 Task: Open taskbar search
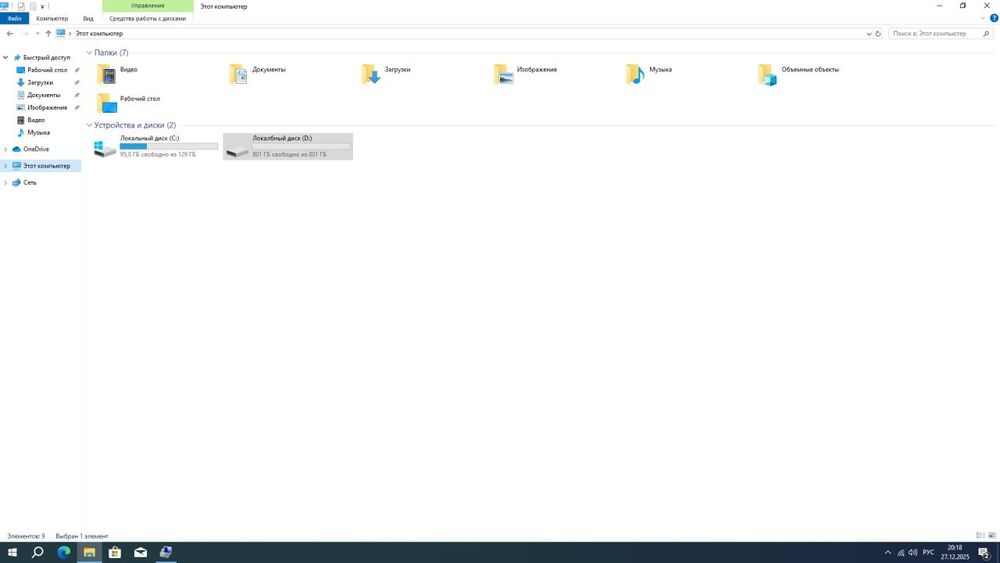[38, 552]
